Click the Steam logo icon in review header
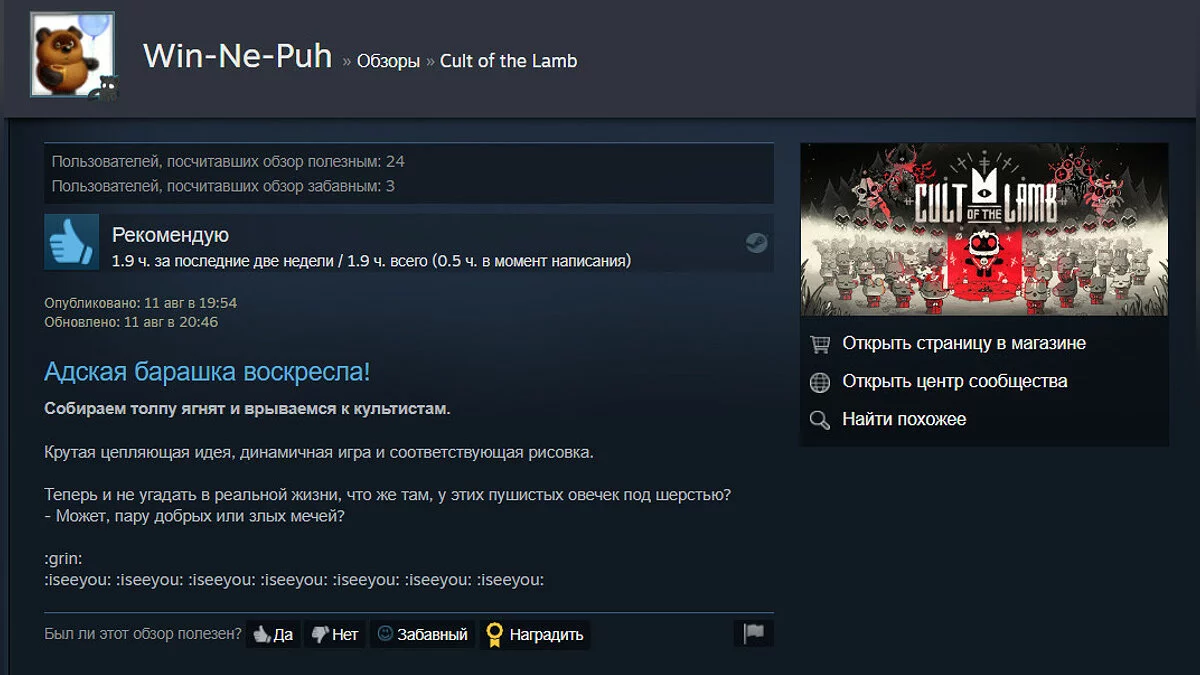The image size is (1200, 675). tap(757, 242)
